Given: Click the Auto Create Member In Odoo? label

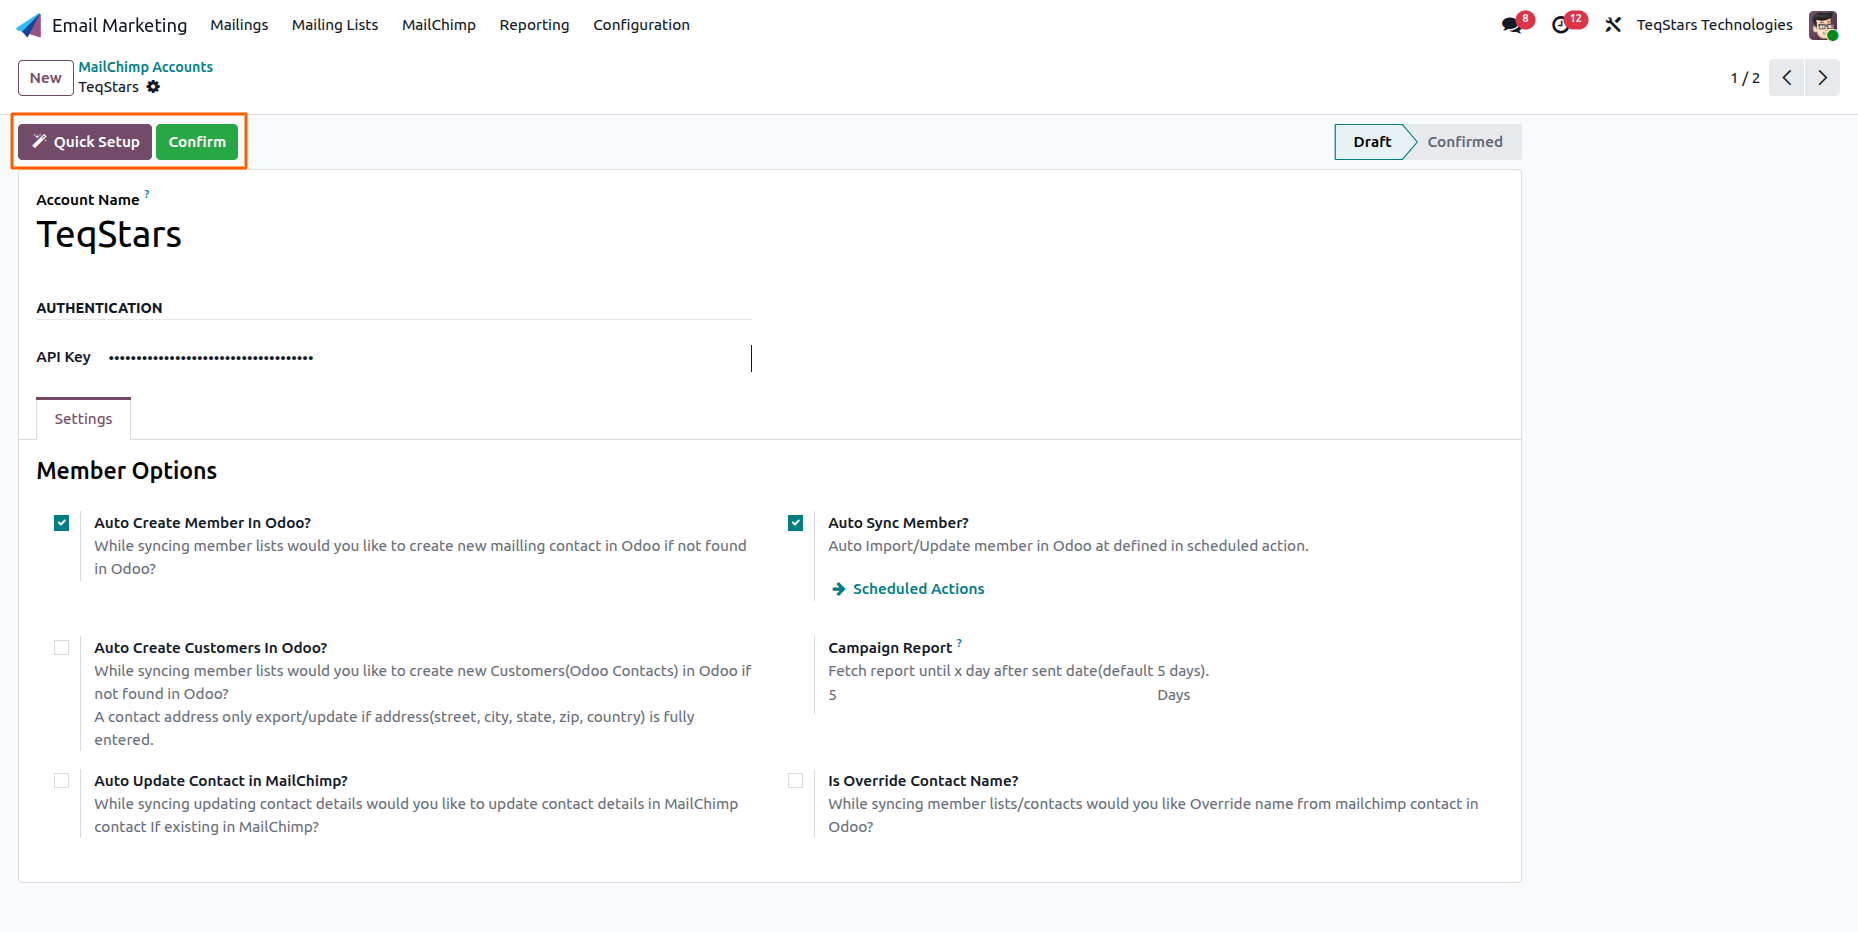Looking at the screenshot, I should 203,523.
